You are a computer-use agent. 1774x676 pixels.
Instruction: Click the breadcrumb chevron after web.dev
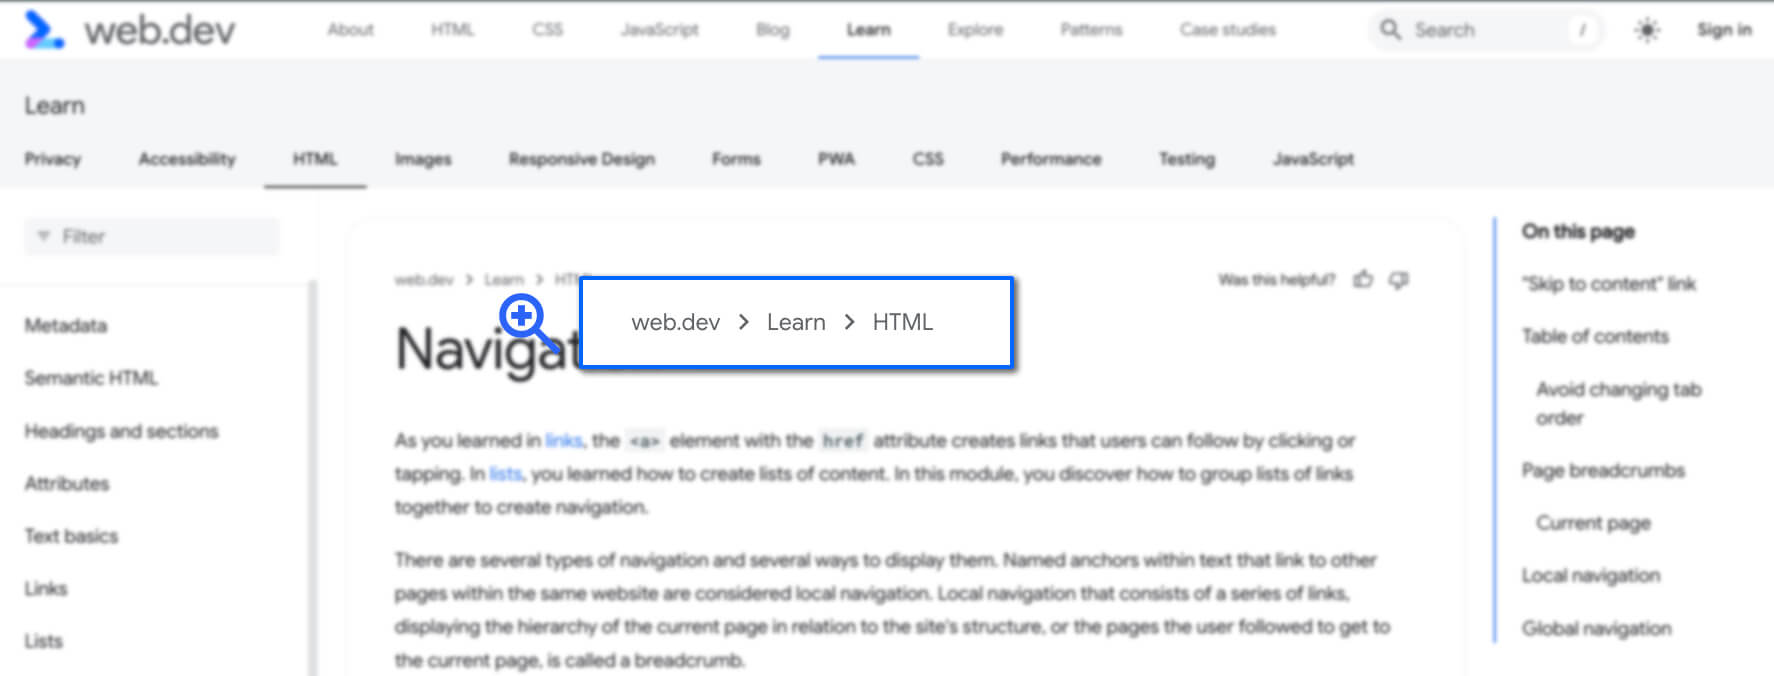[x=744, y=322]
